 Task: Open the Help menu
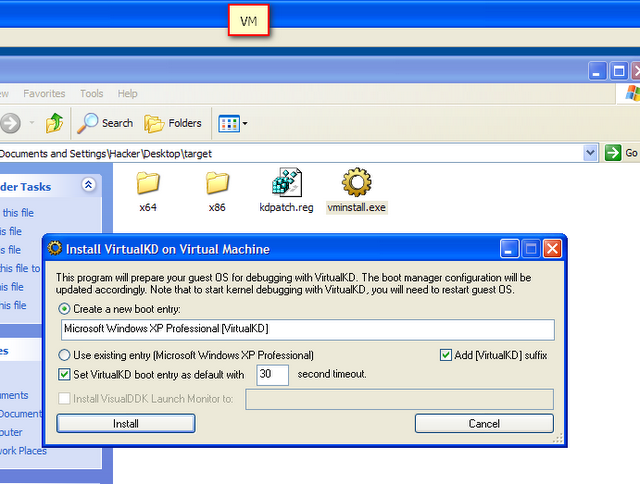127,93
